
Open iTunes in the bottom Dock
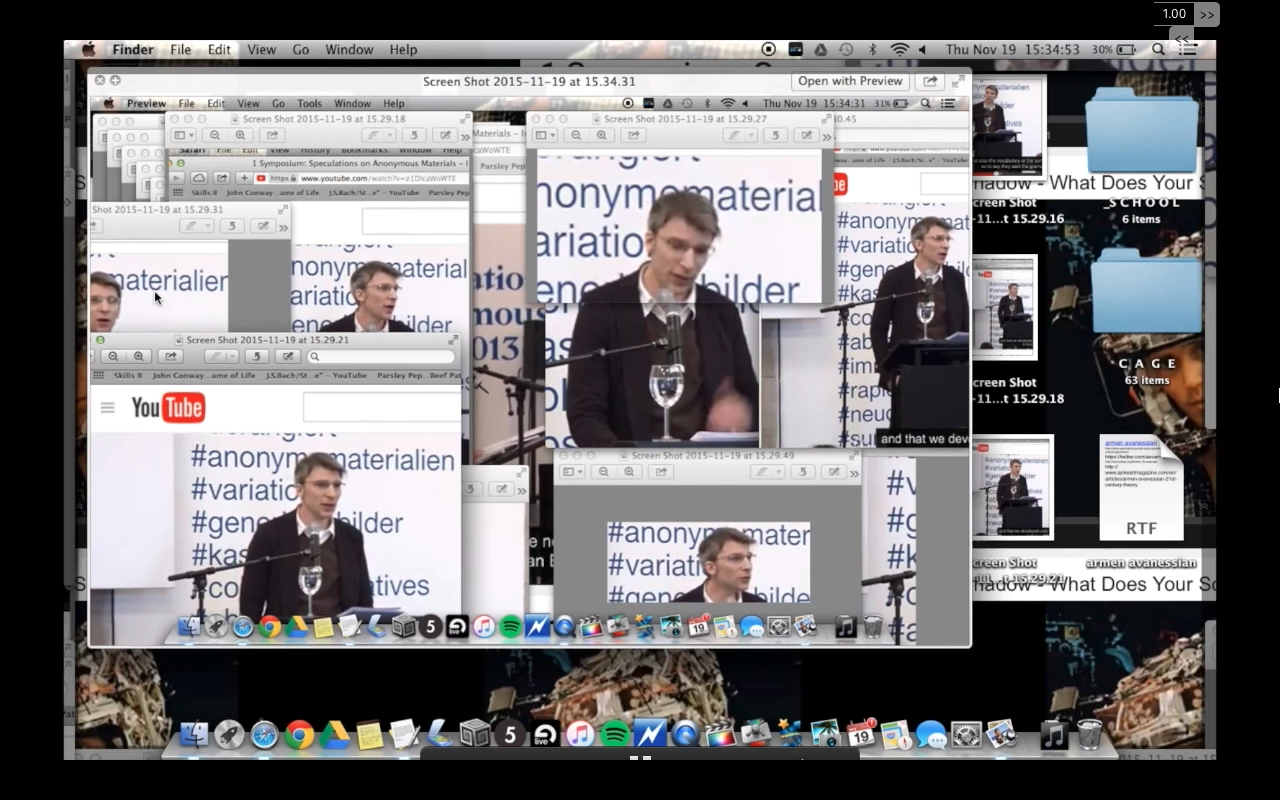coord(580,735)
